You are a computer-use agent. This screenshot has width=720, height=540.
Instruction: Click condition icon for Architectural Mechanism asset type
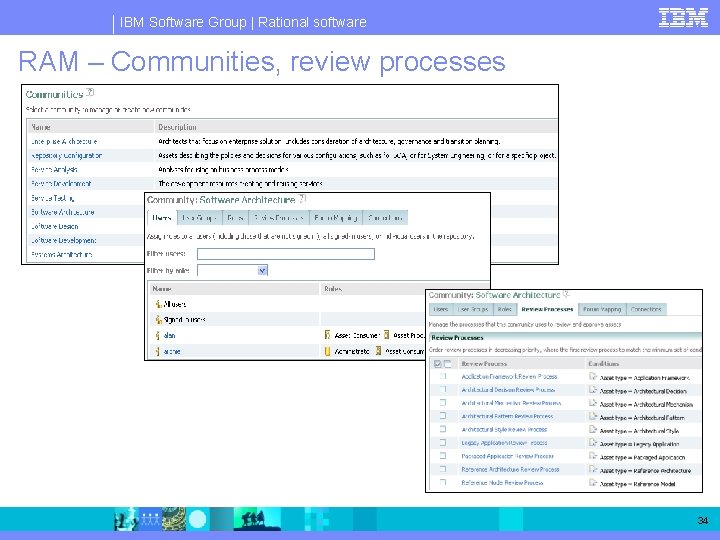coord(593,403)
